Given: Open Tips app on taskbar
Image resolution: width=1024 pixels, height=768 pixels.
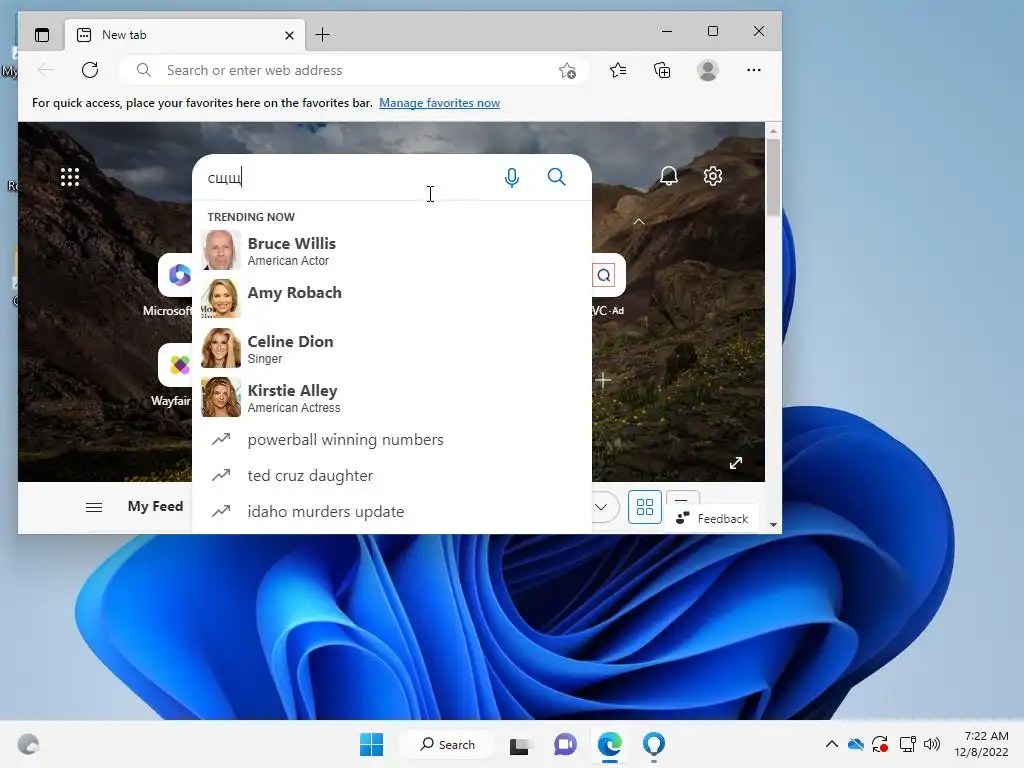Looking at the screenshot, I should tap(654, 744).
